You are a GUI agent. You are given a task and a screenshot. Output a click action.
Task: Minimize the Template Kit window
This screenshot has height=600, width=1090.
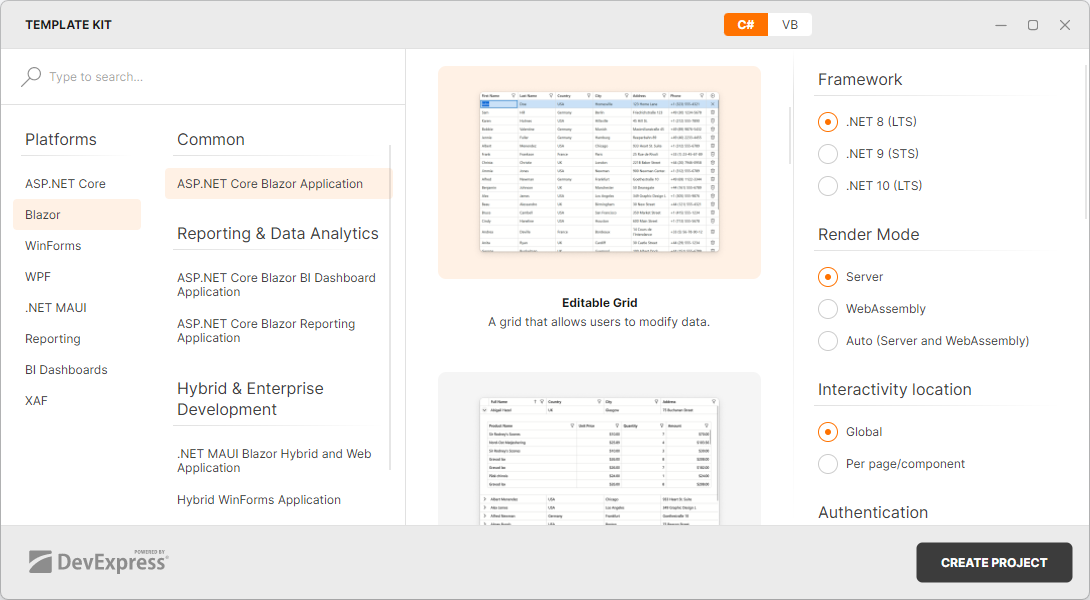pyautogui.click(x=1001, y=25)
